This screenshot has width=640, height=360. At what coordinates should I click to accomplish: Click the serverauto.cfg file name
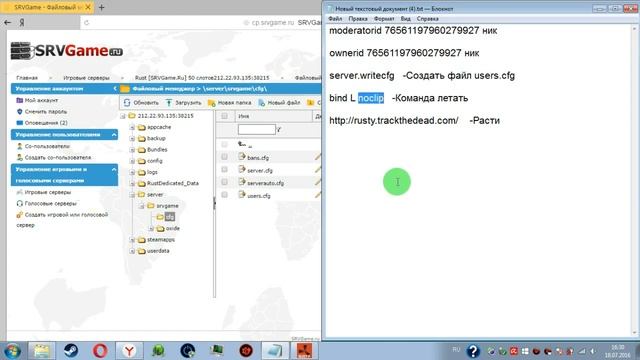(x=265, y=183)
